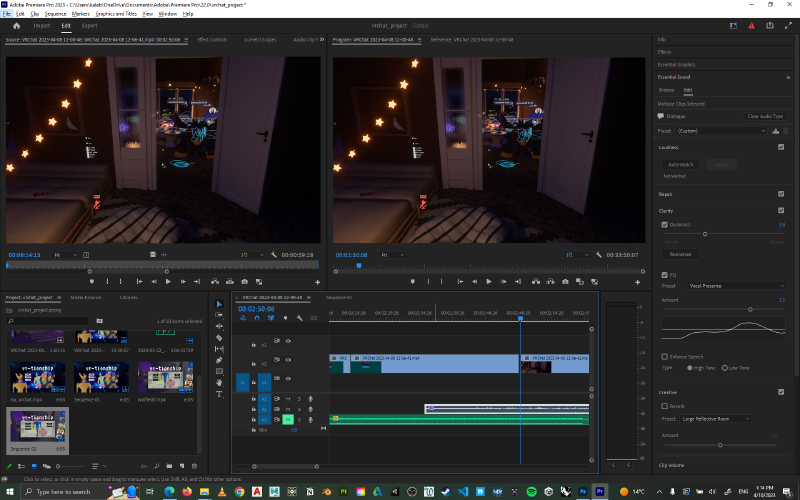Toggle Repair section checkbox

tap(781, 194)
